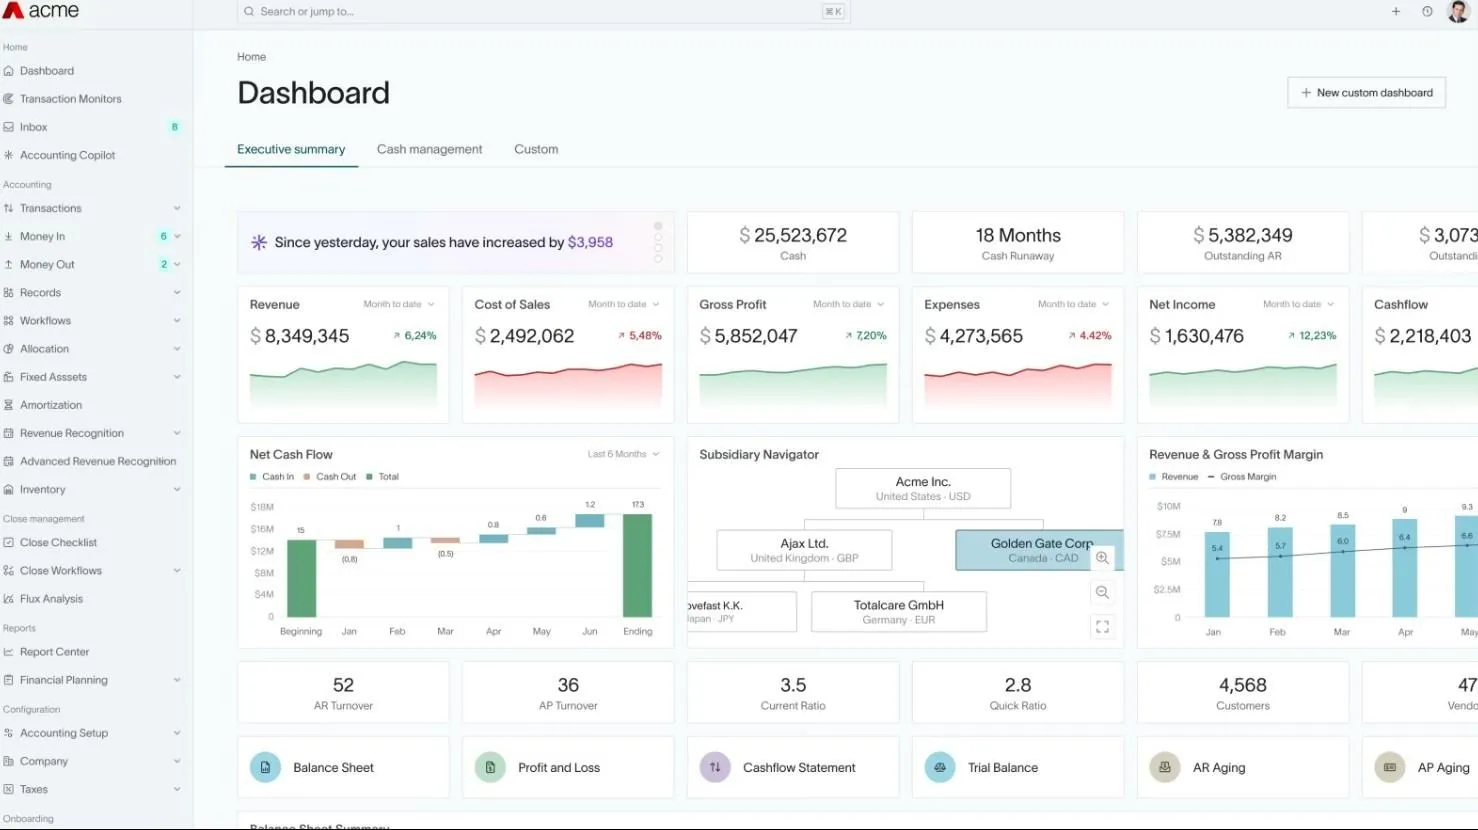Click the $3,958 sales increase amount
The height and width of the screenshot is (830, 1478).
[590, 242]
